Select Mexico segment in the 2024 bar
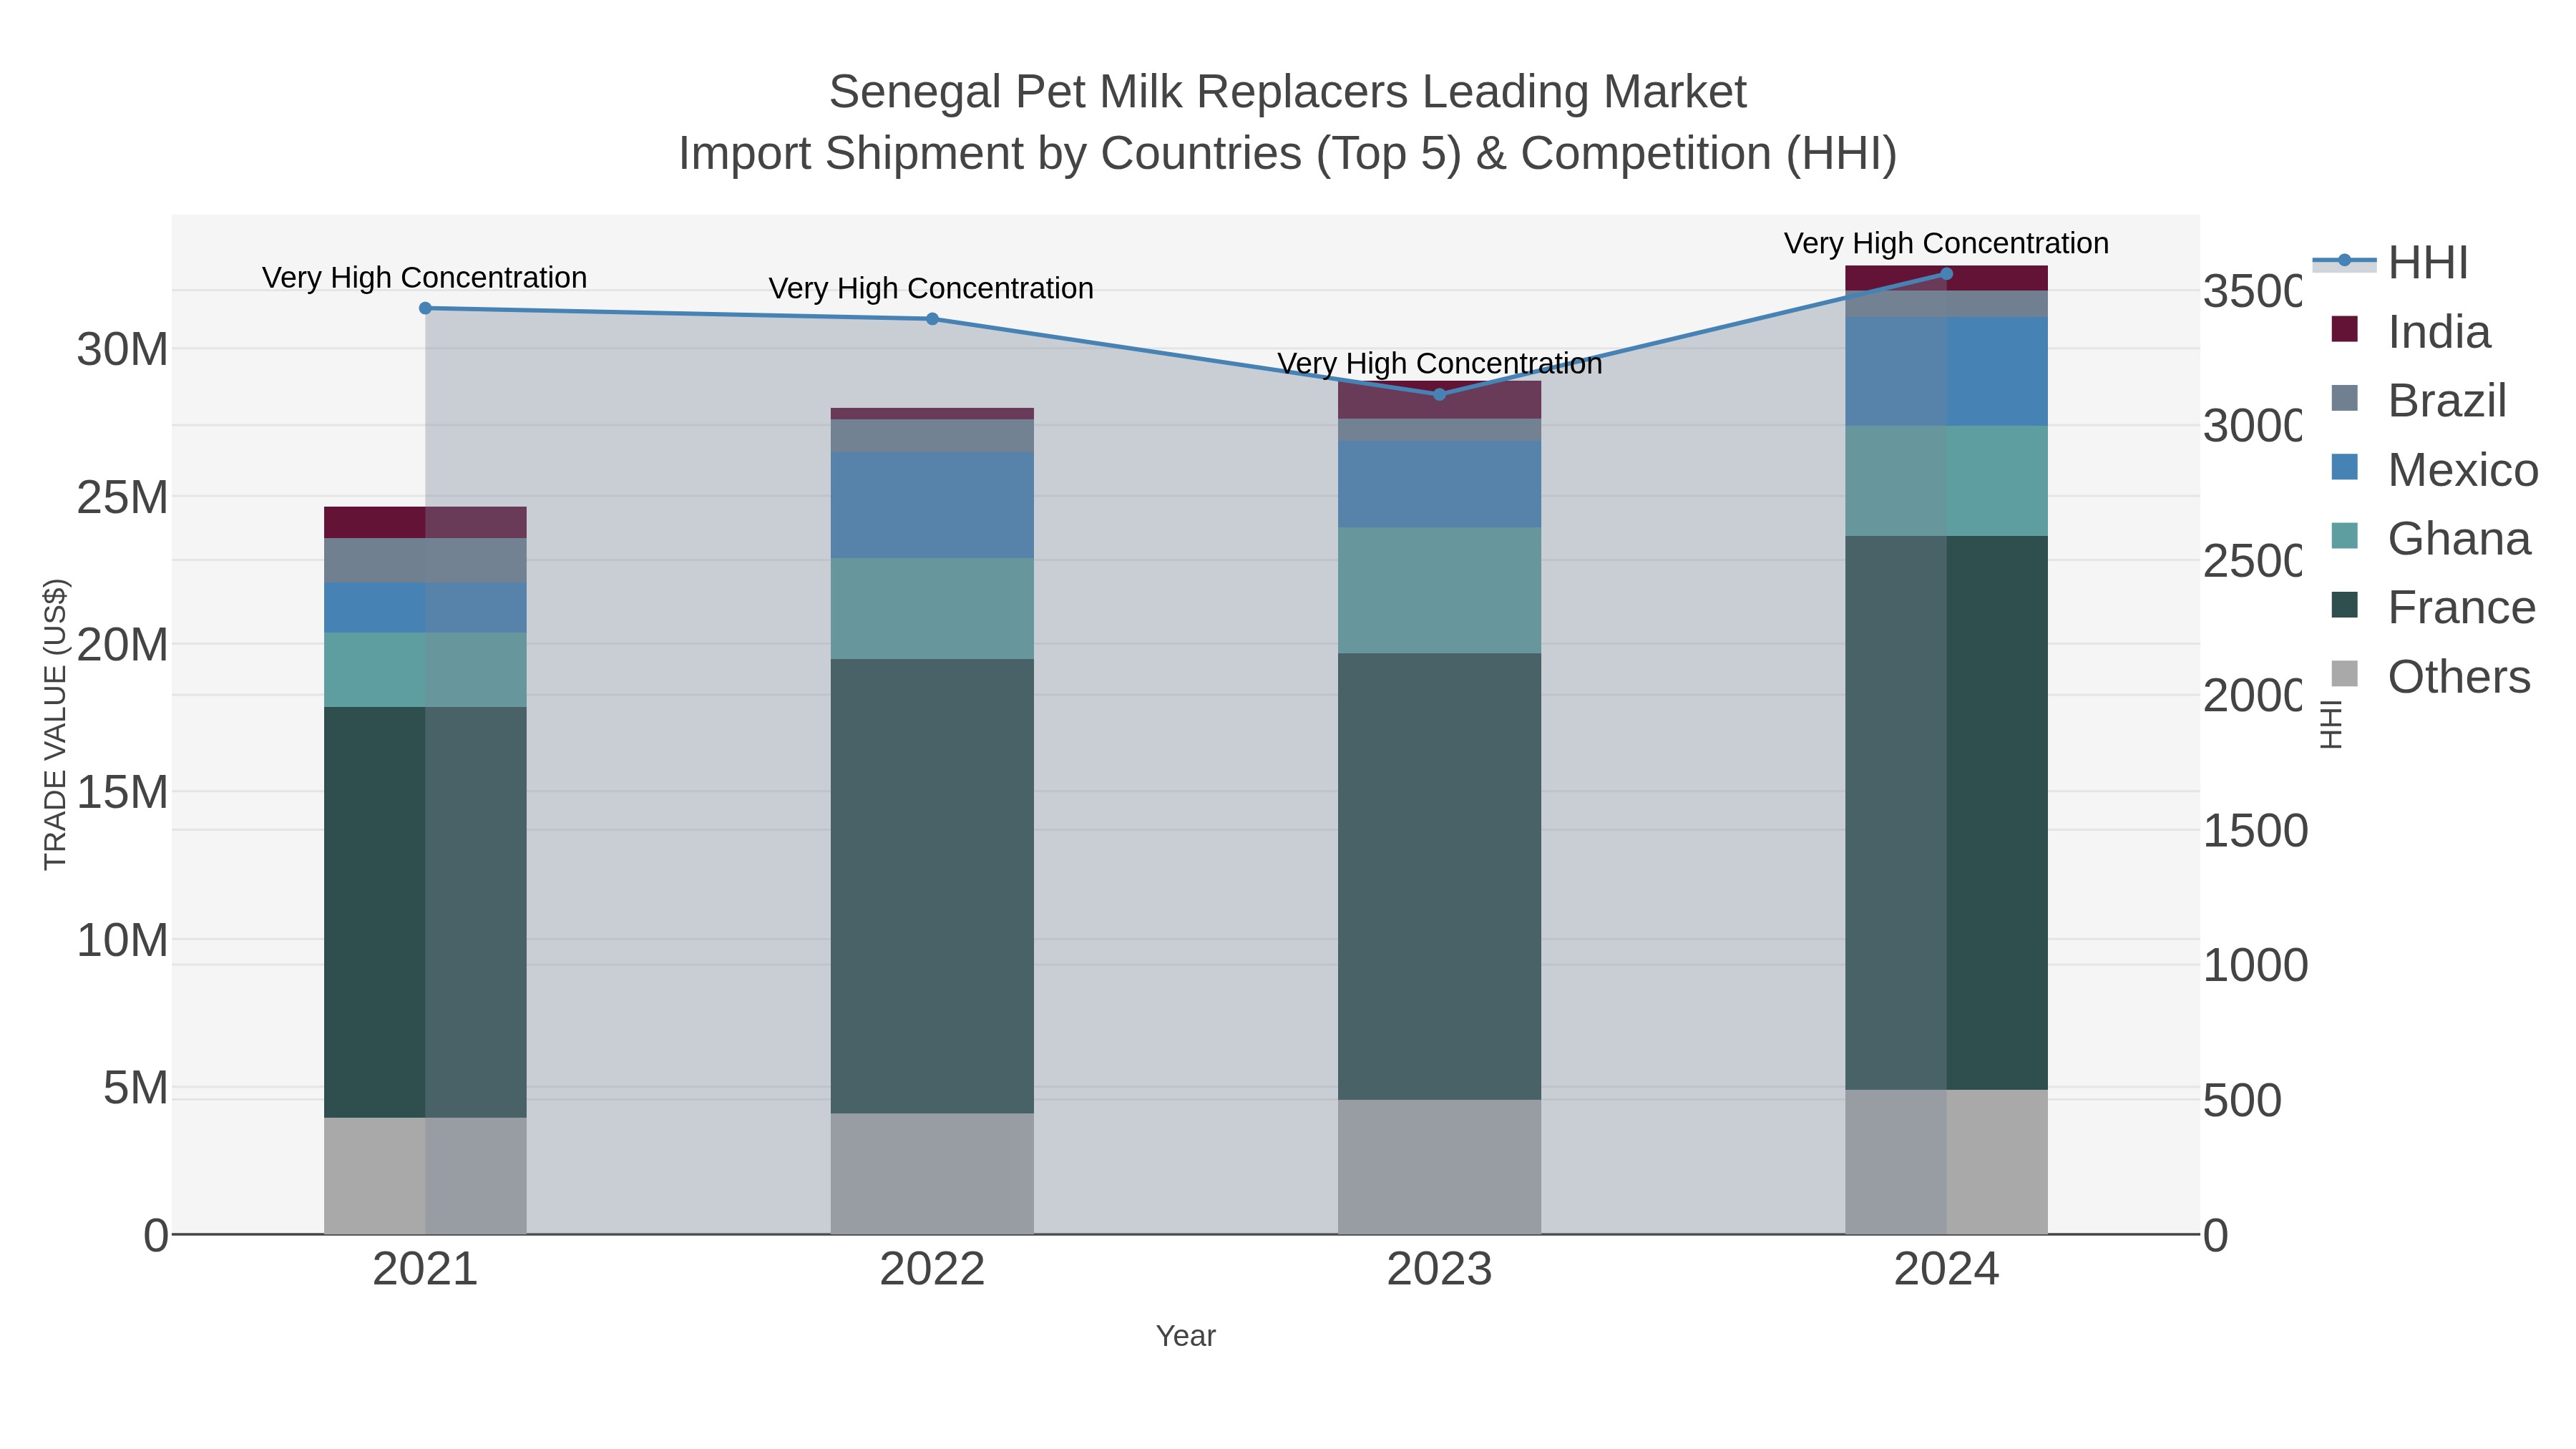 tap(1946, 371)
